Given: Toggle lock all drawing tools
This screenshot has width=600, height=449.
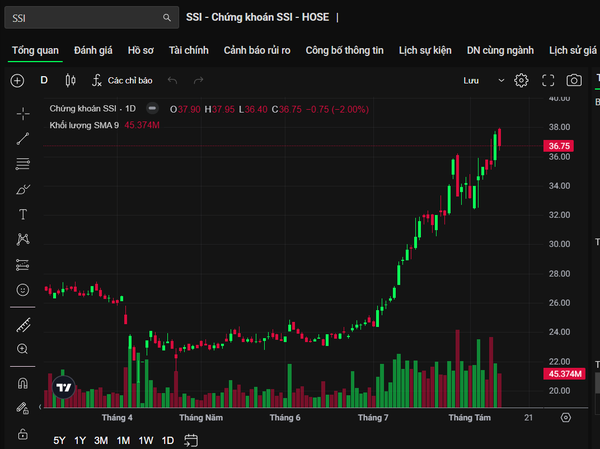Looking at the screenshot, I should tap(23, 434).
